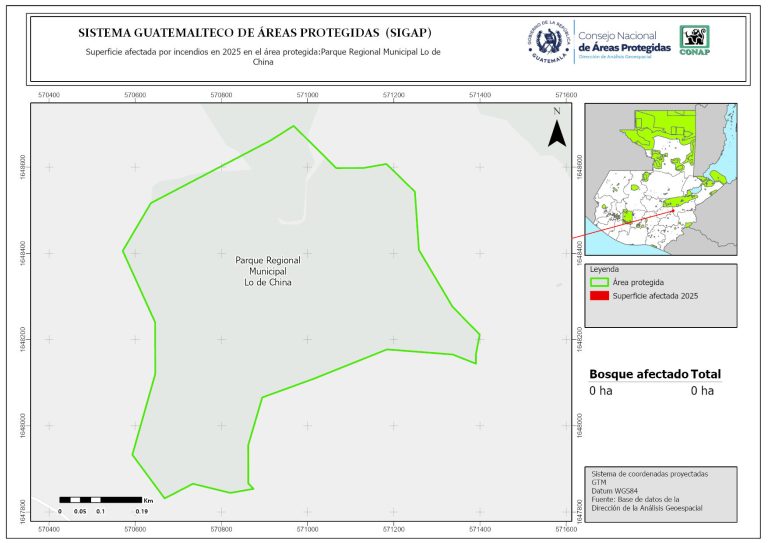Click the red locator line in the inset map
This screenshot has width=768, height=543.
(620, 220)
